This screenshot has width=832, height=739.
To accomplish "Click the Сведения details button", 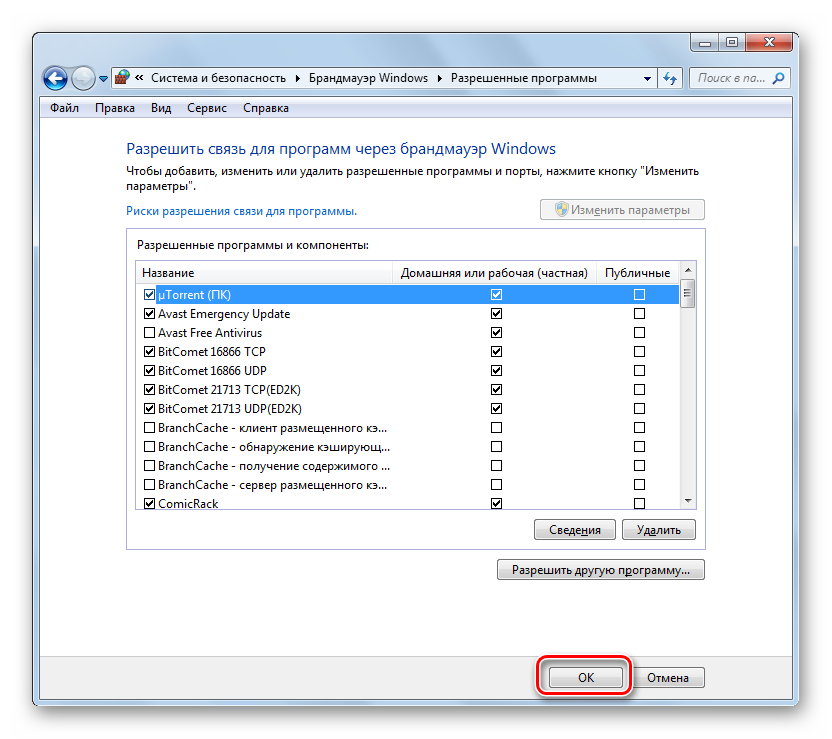I will 575,530.
